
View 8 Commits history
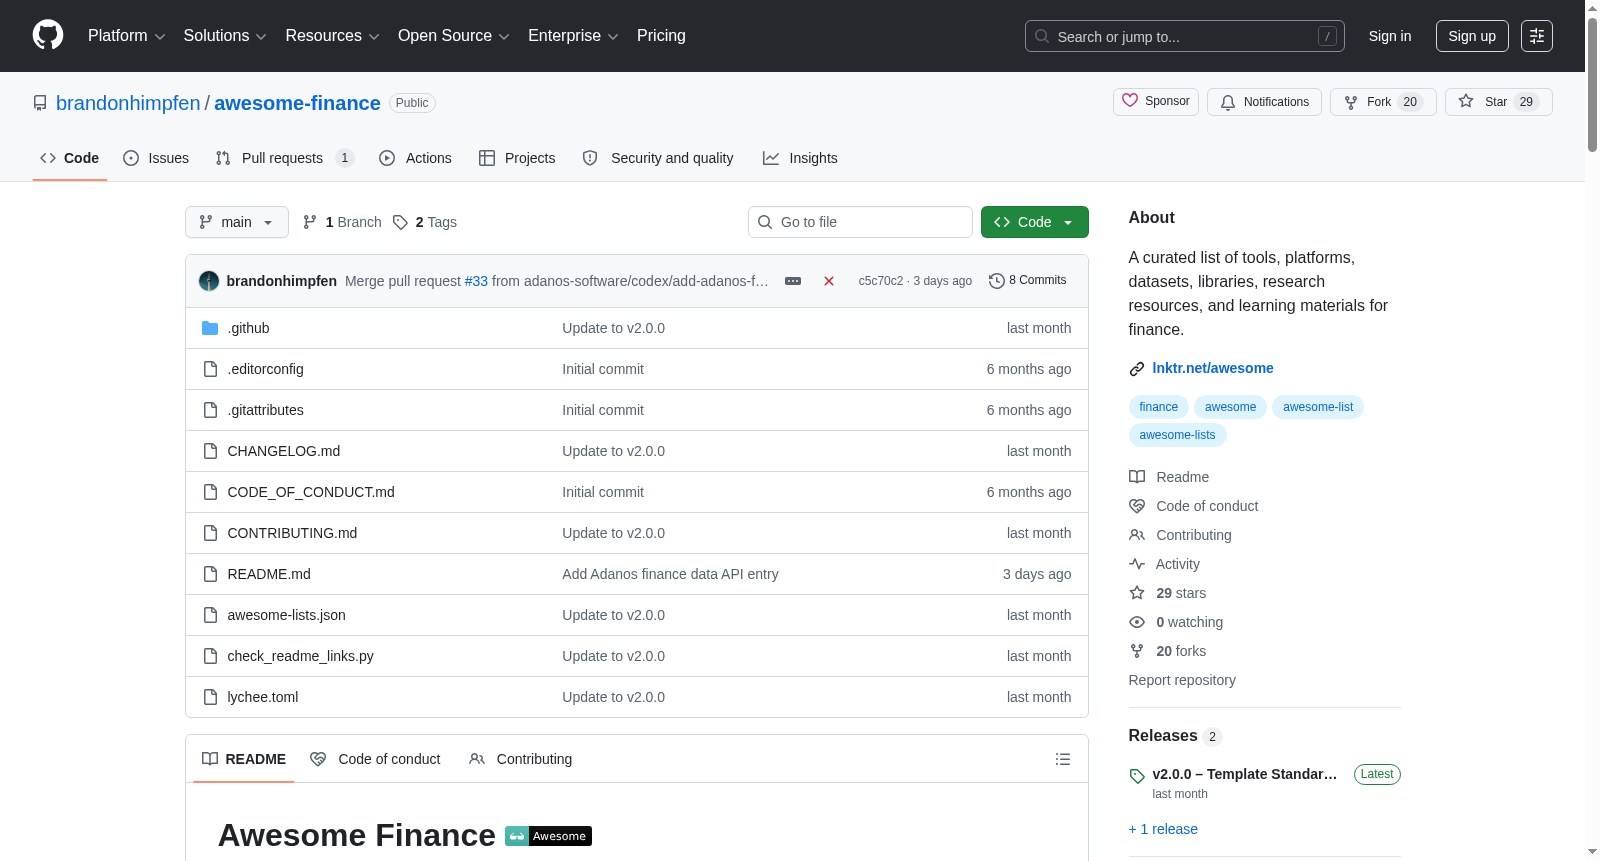pyautogui.click(x=1027, y=280)
